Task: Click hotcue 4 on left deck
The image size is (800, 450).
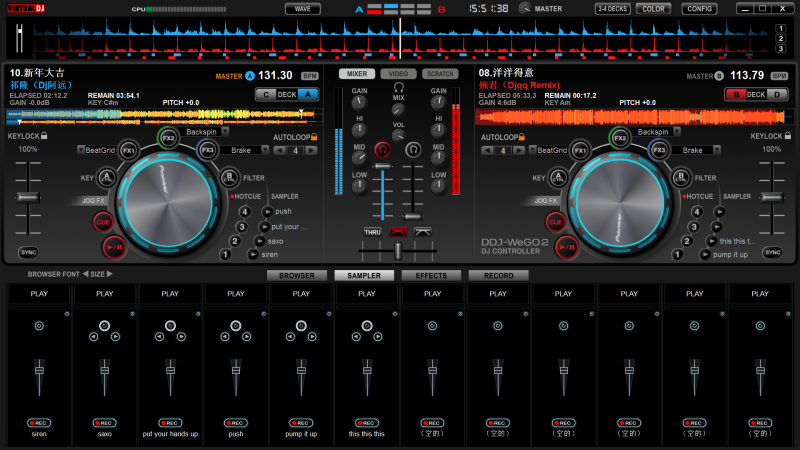Action: pos(245,211)
